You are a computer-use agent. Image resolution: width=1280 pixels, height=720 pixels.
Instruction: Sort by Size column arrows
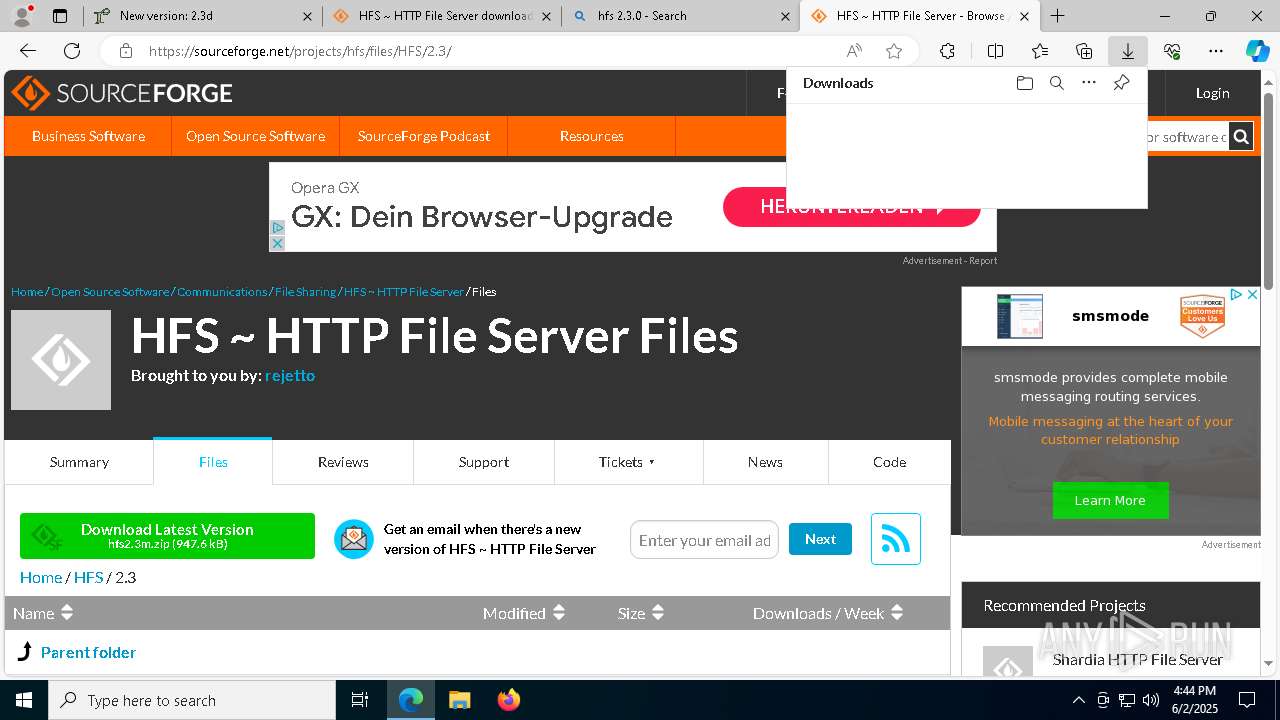(x=658, y=612)
